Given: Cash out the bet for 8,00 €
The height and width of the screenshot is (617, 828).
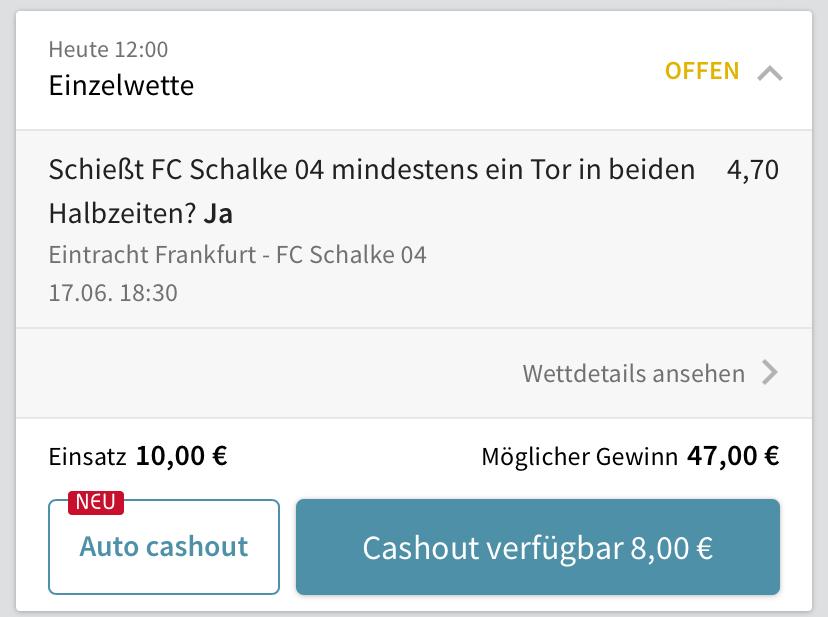Looking at the screenshot, I should tap(538, 547).
